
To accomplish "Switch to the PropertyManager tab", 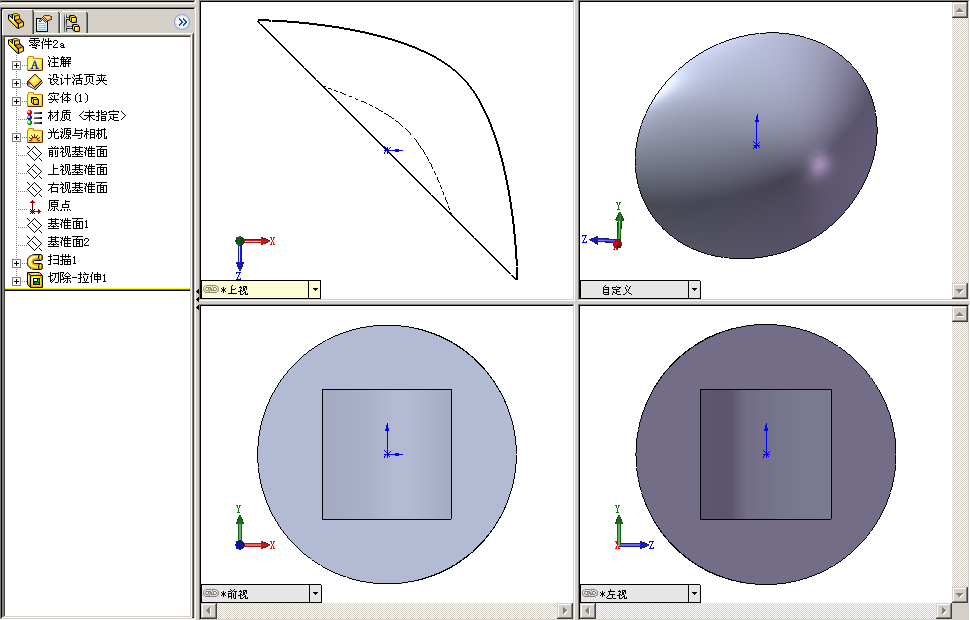I will pyautogui.click(x=45, y=23).
